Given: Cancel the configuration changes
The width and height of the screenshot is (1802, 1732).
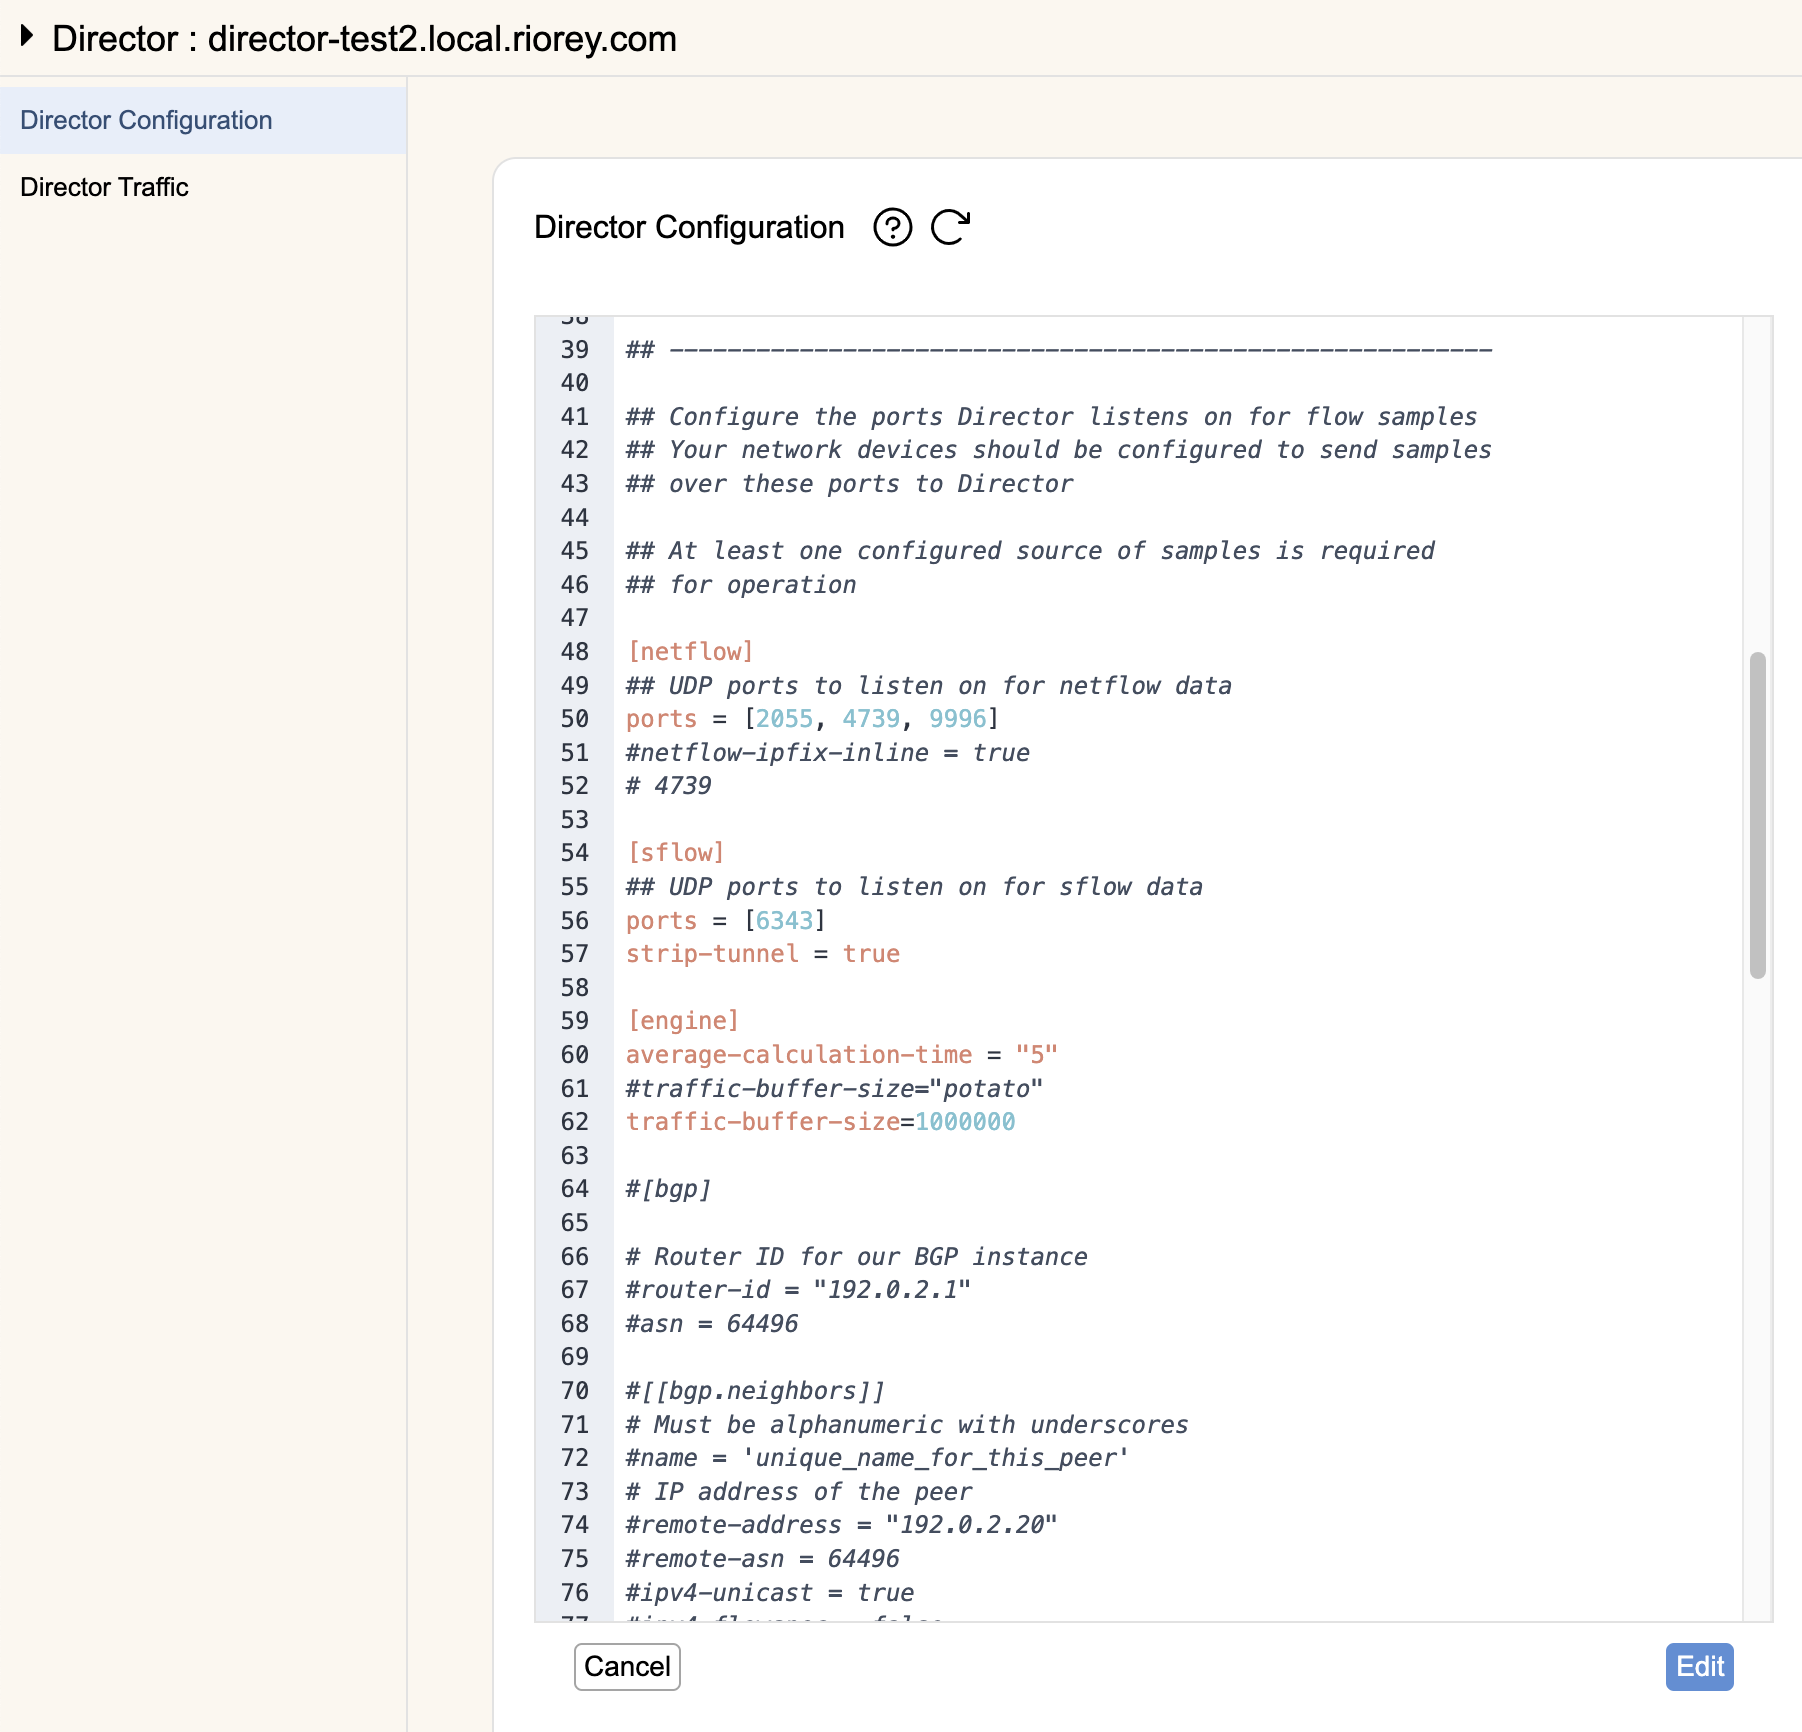Looking at the screenshot, I should tap(627, 1667).
